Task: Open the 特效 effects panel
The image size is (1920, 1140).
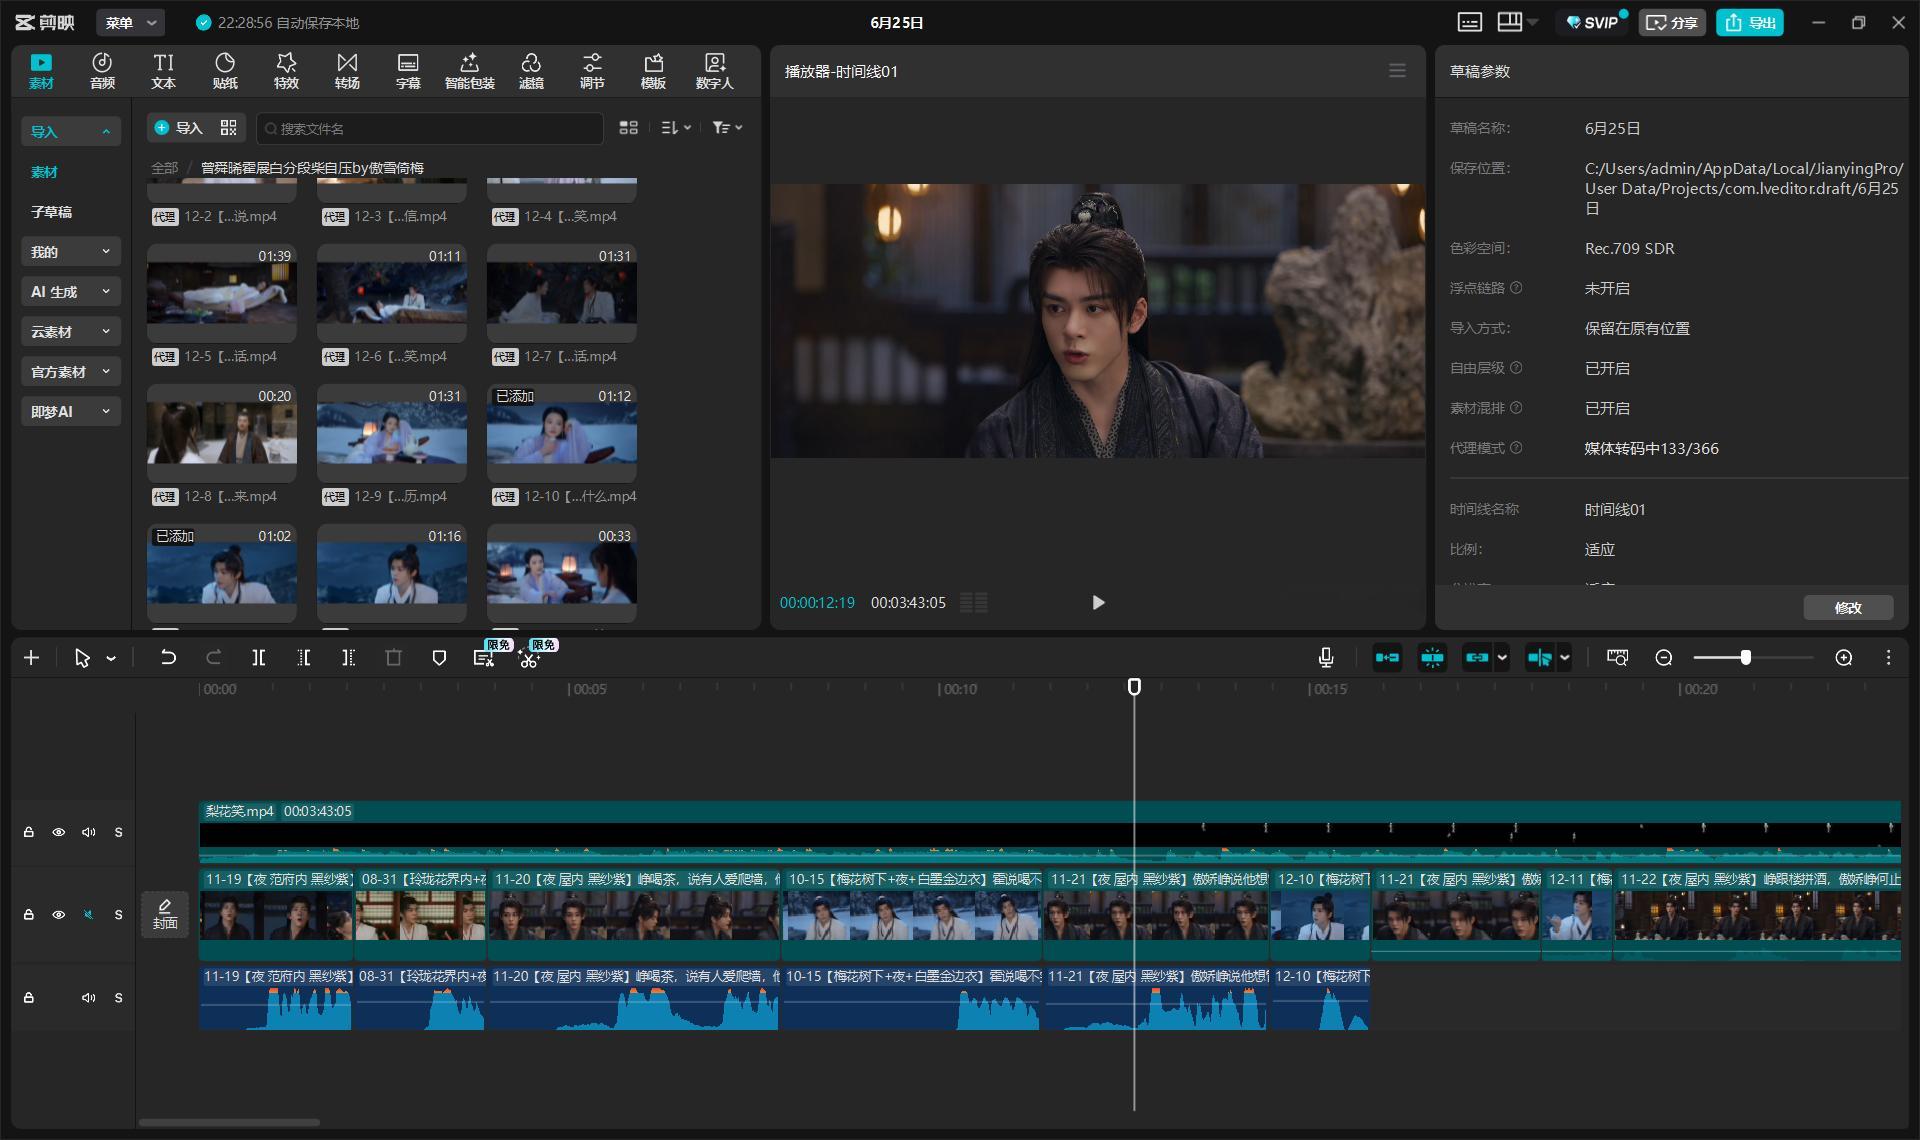Action: (286, 71)
